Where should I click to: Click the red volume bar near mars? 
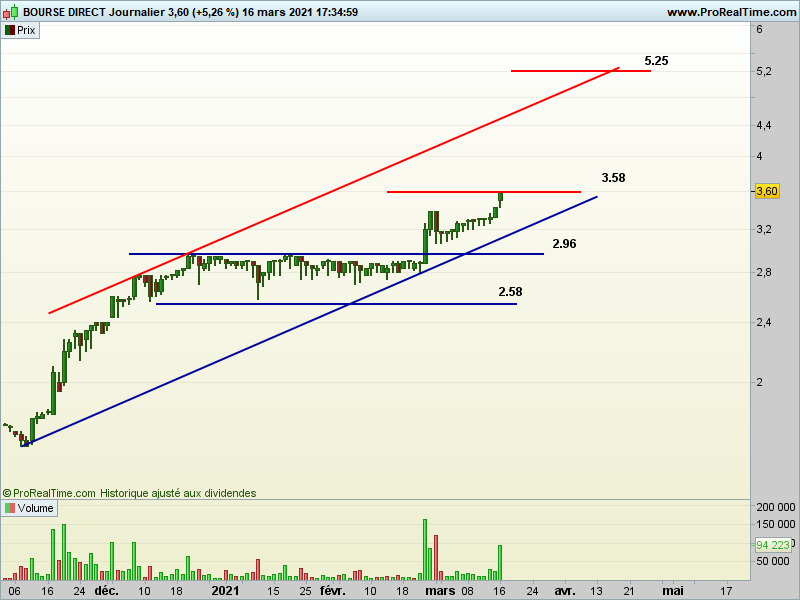tap(436, 555)
